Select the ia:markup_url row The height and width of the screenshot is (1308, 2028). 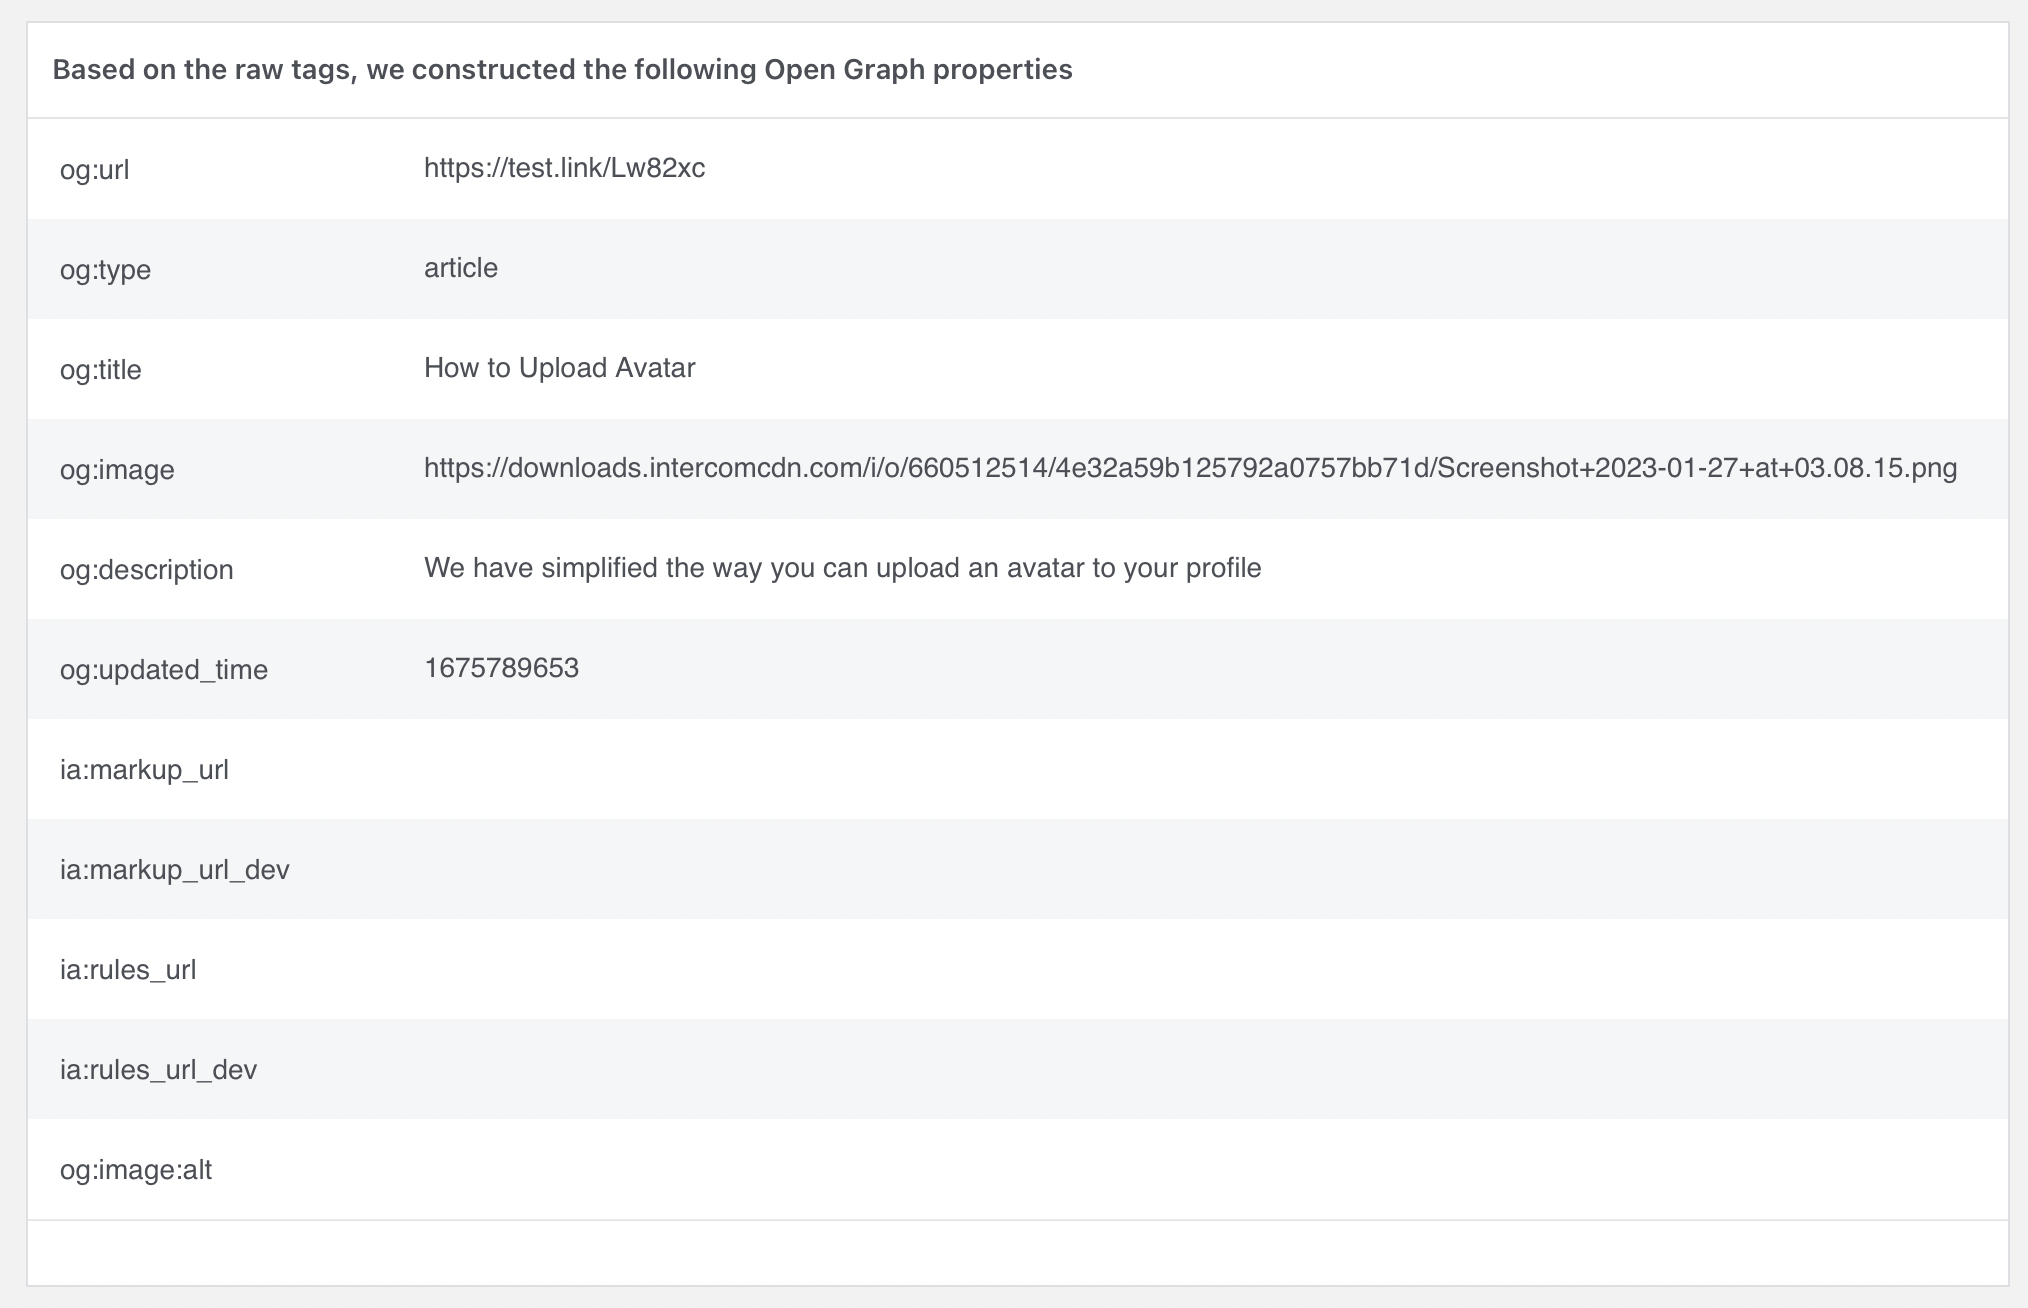click(x=145, y=769)
